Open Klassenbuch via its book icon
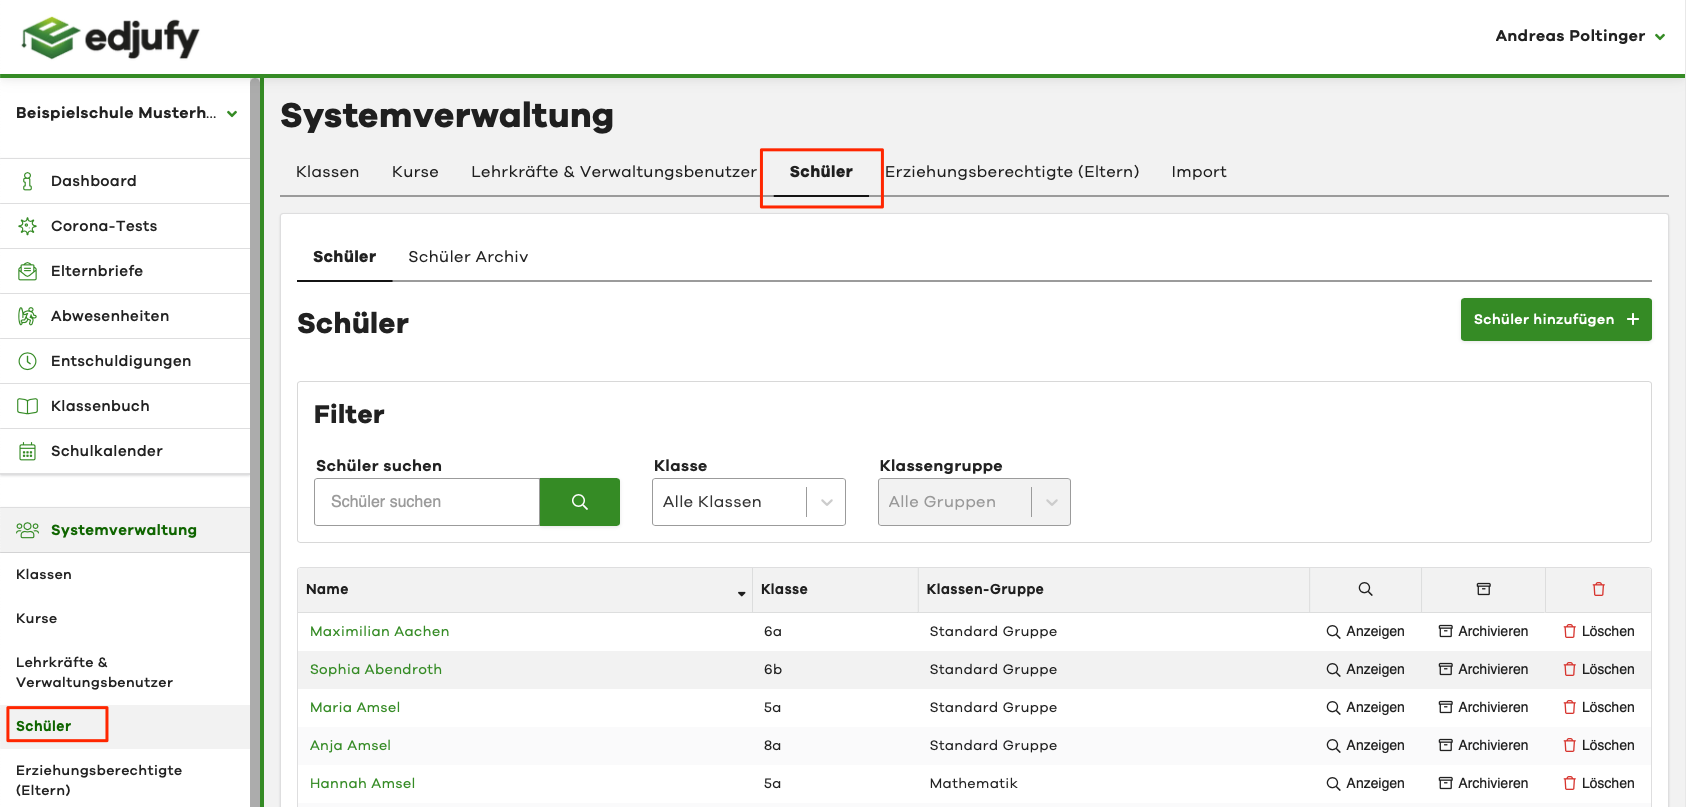 click(x=27, y=406)
